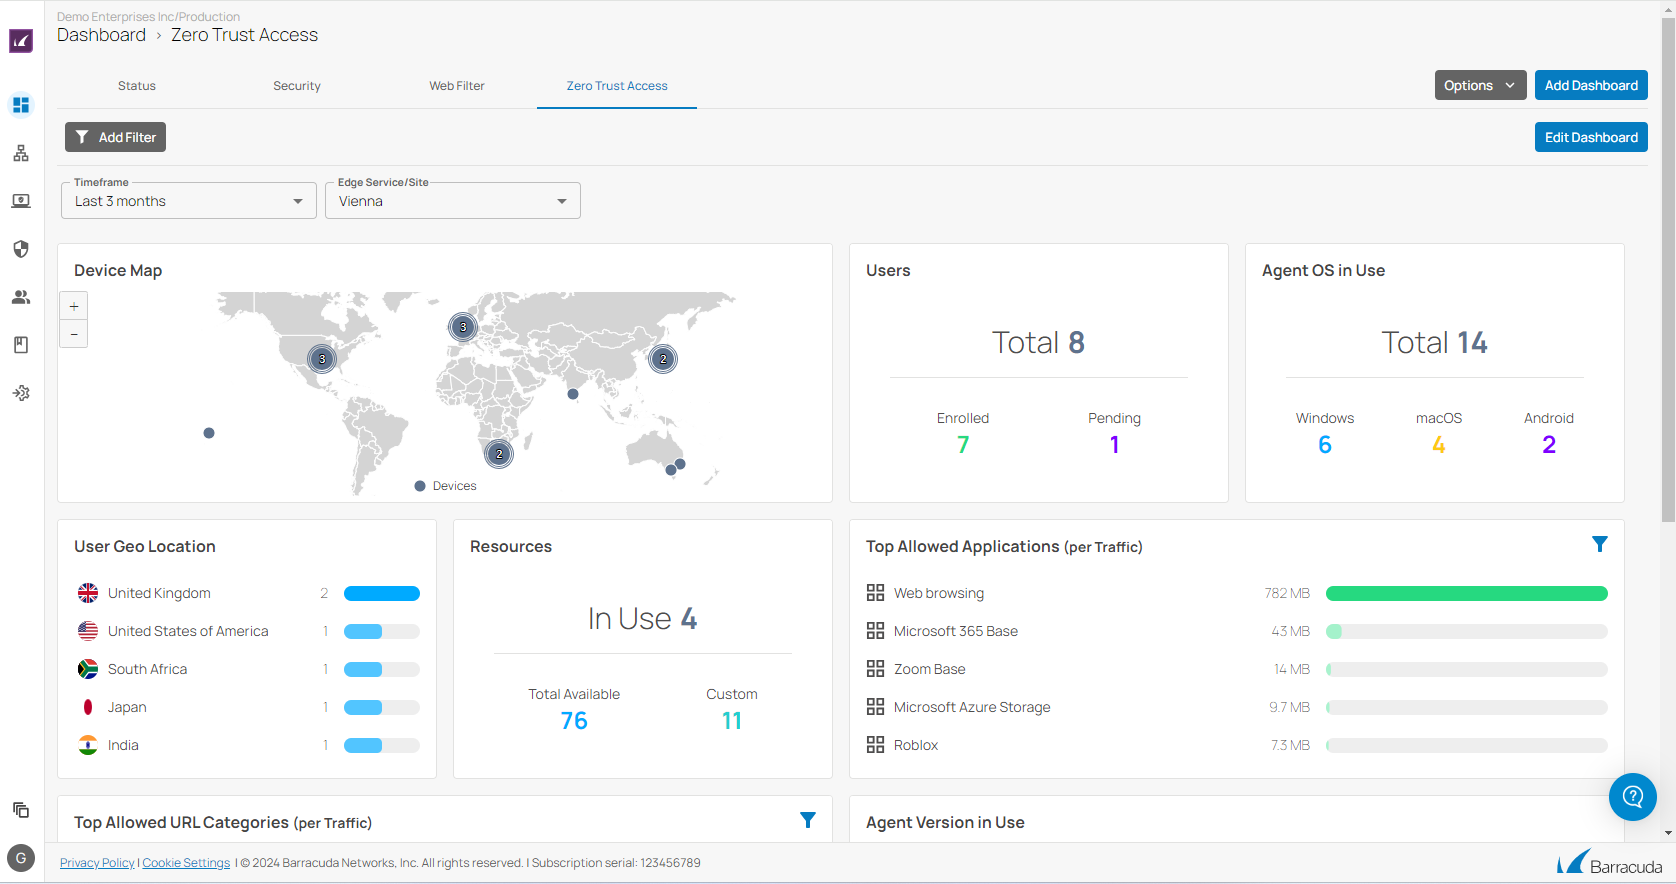The width and height of the screenshot is (1676, 884).
Task: Zoom in on the Device Map
Action: pyautogui.click(x=74, y=306)
